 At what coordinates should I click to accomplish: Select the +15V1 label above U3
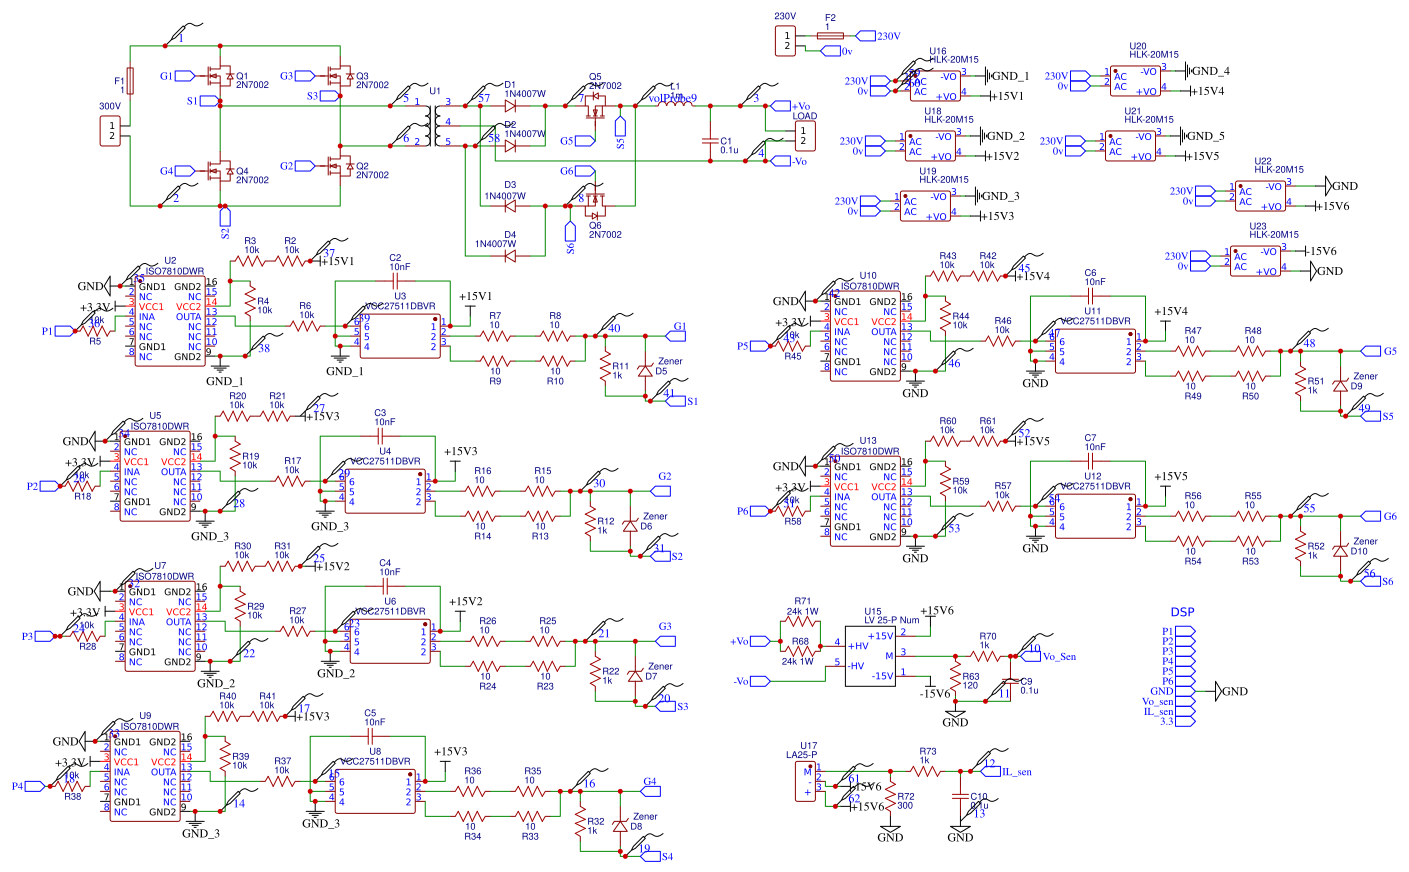coord(475,297)
